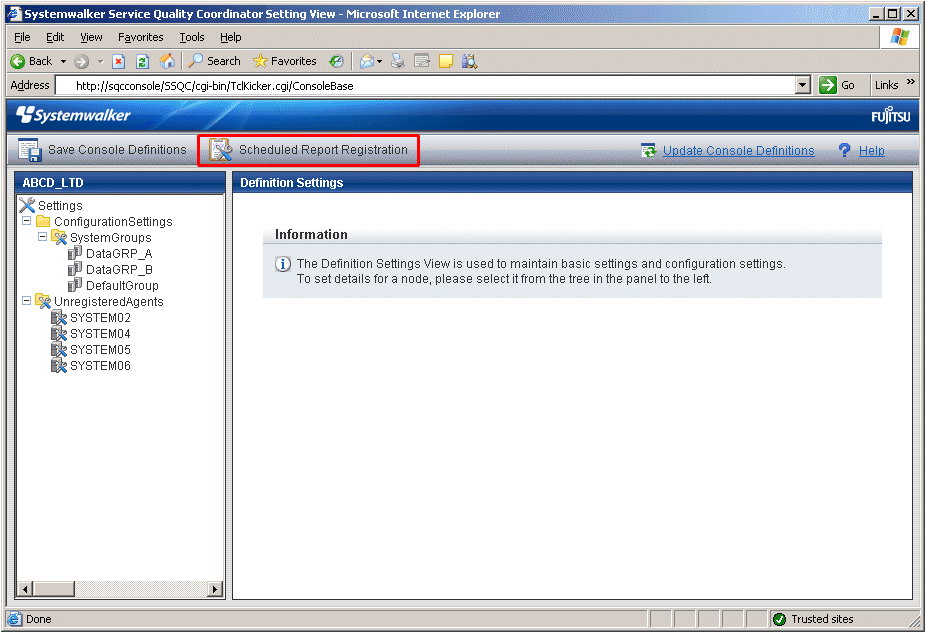Open the Back history dropdown arrow
Screen dimensions: 926x633
pyautogui.click(x=63, y=61)
